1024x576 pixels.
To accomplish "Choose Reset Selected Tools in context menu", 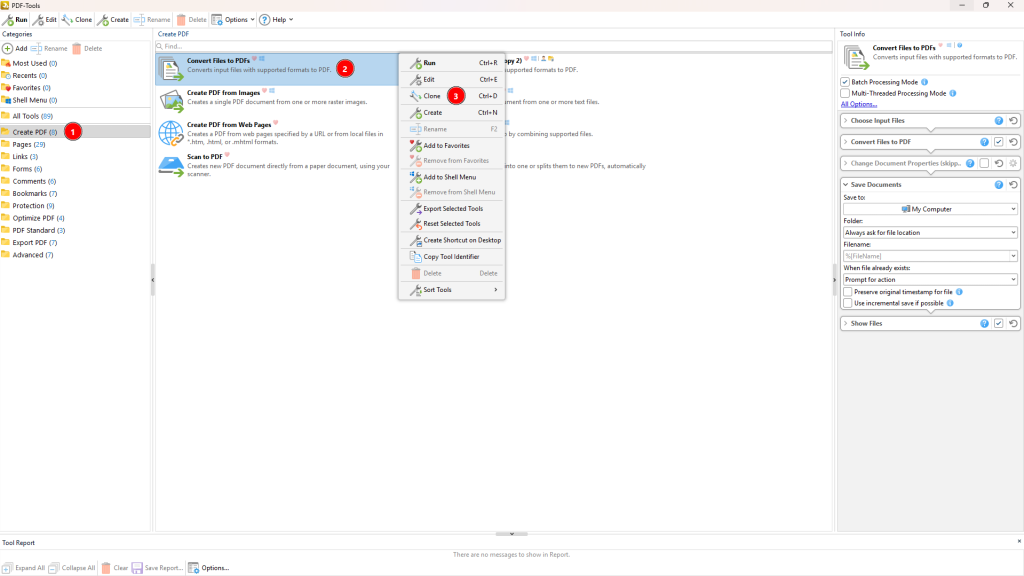I will pyautogui.click(x=452, y=223).
